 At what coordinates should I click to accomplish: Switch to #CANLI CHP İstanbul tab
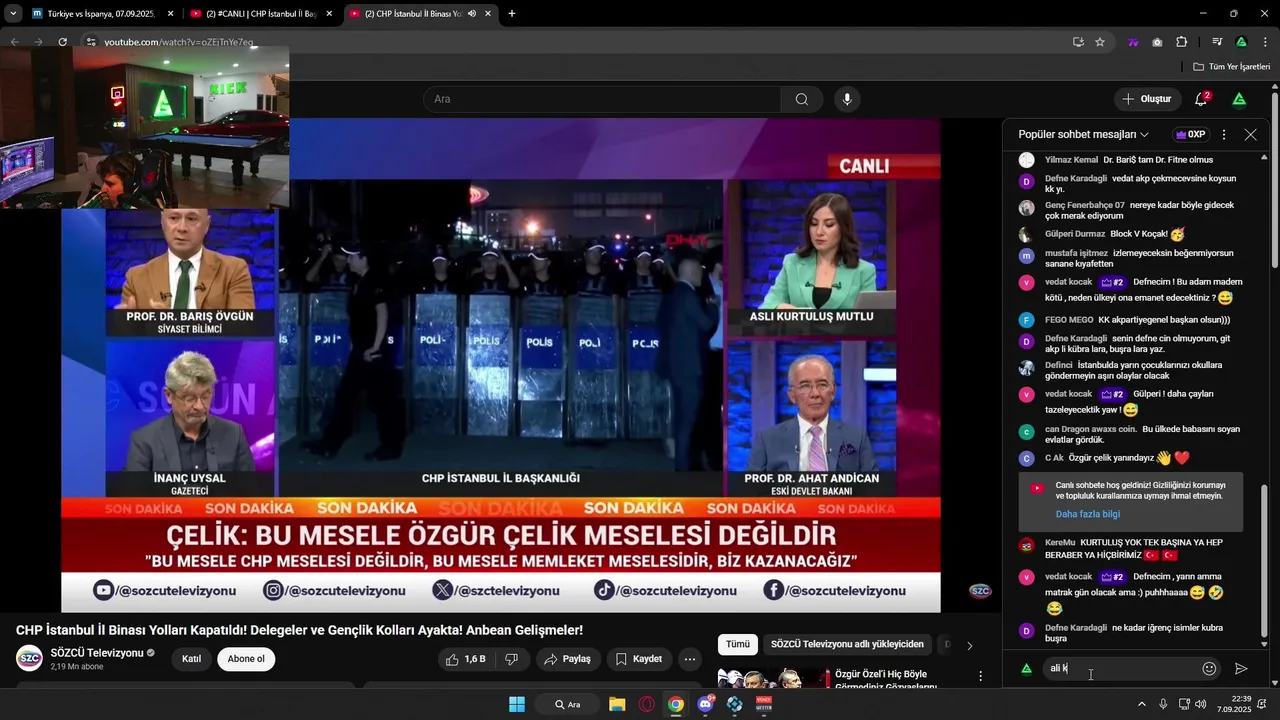click(x=262, y=14)
